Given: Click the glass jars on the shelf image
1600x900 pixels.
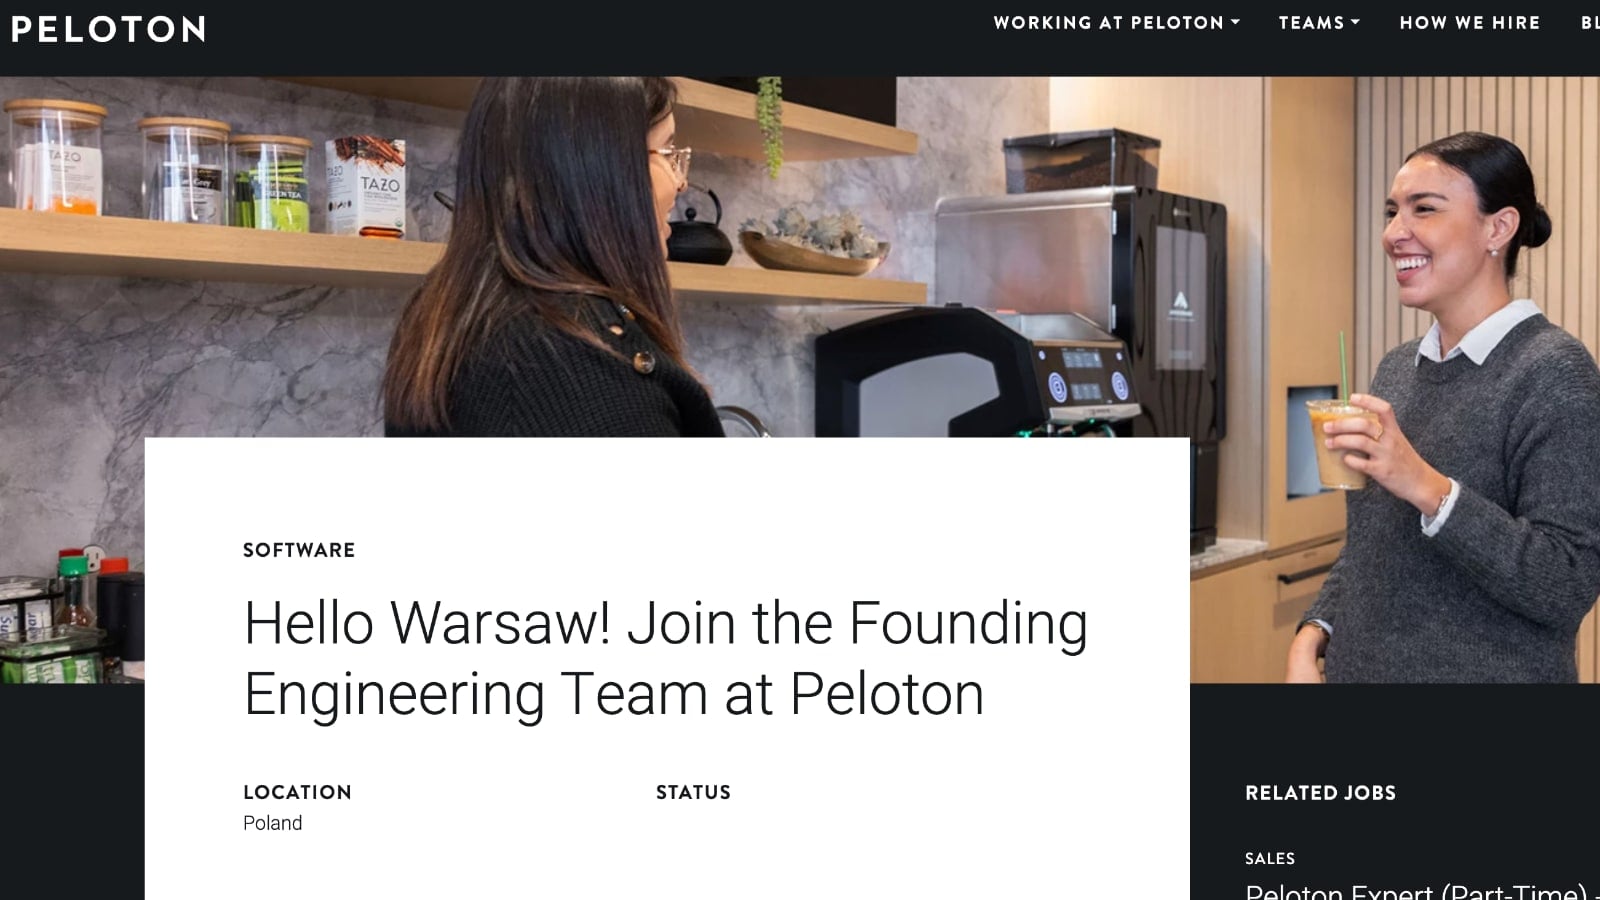Looking at the screenshot, I should coord(160,165).
